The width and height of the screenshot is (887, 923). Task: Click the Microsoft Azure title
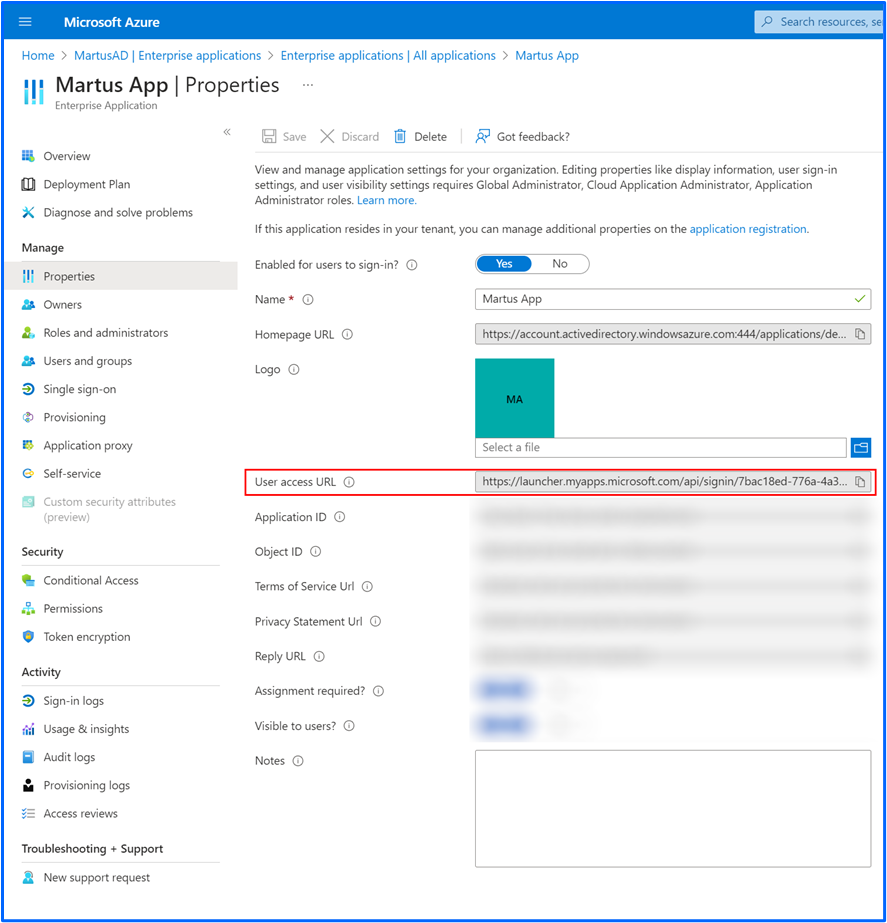(112, 22)
